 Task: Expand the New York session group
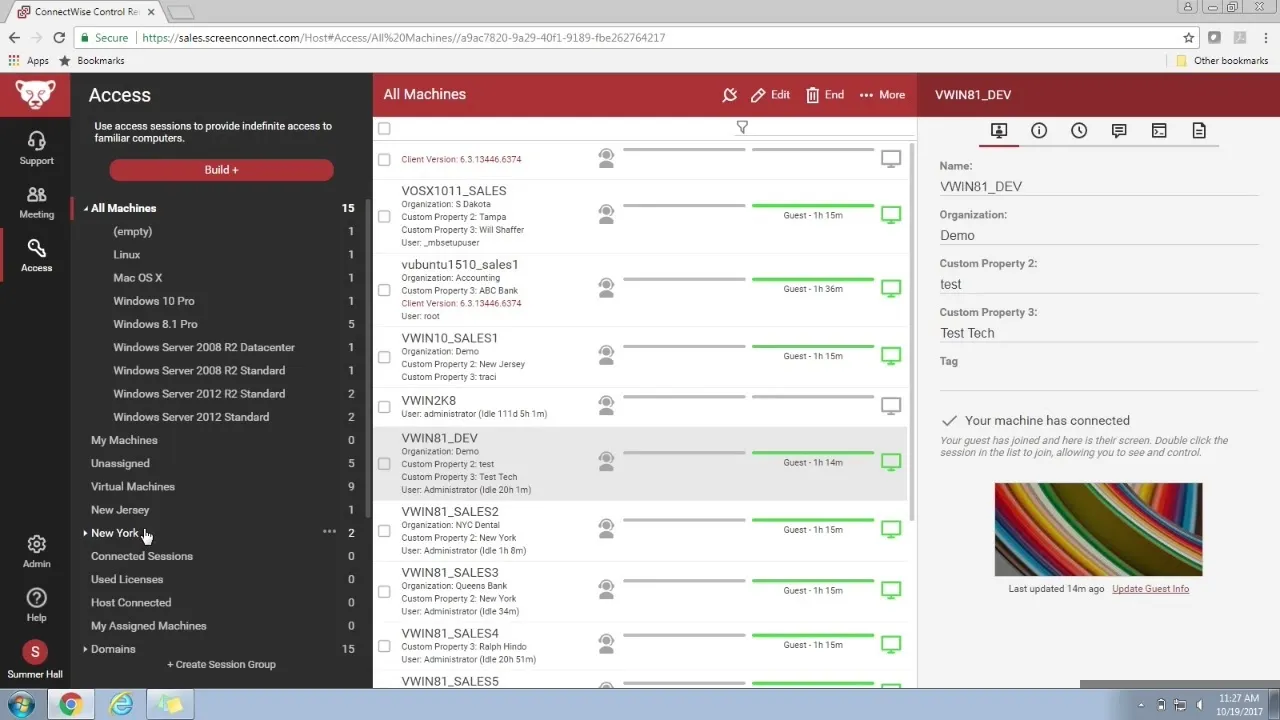[85, 533]
